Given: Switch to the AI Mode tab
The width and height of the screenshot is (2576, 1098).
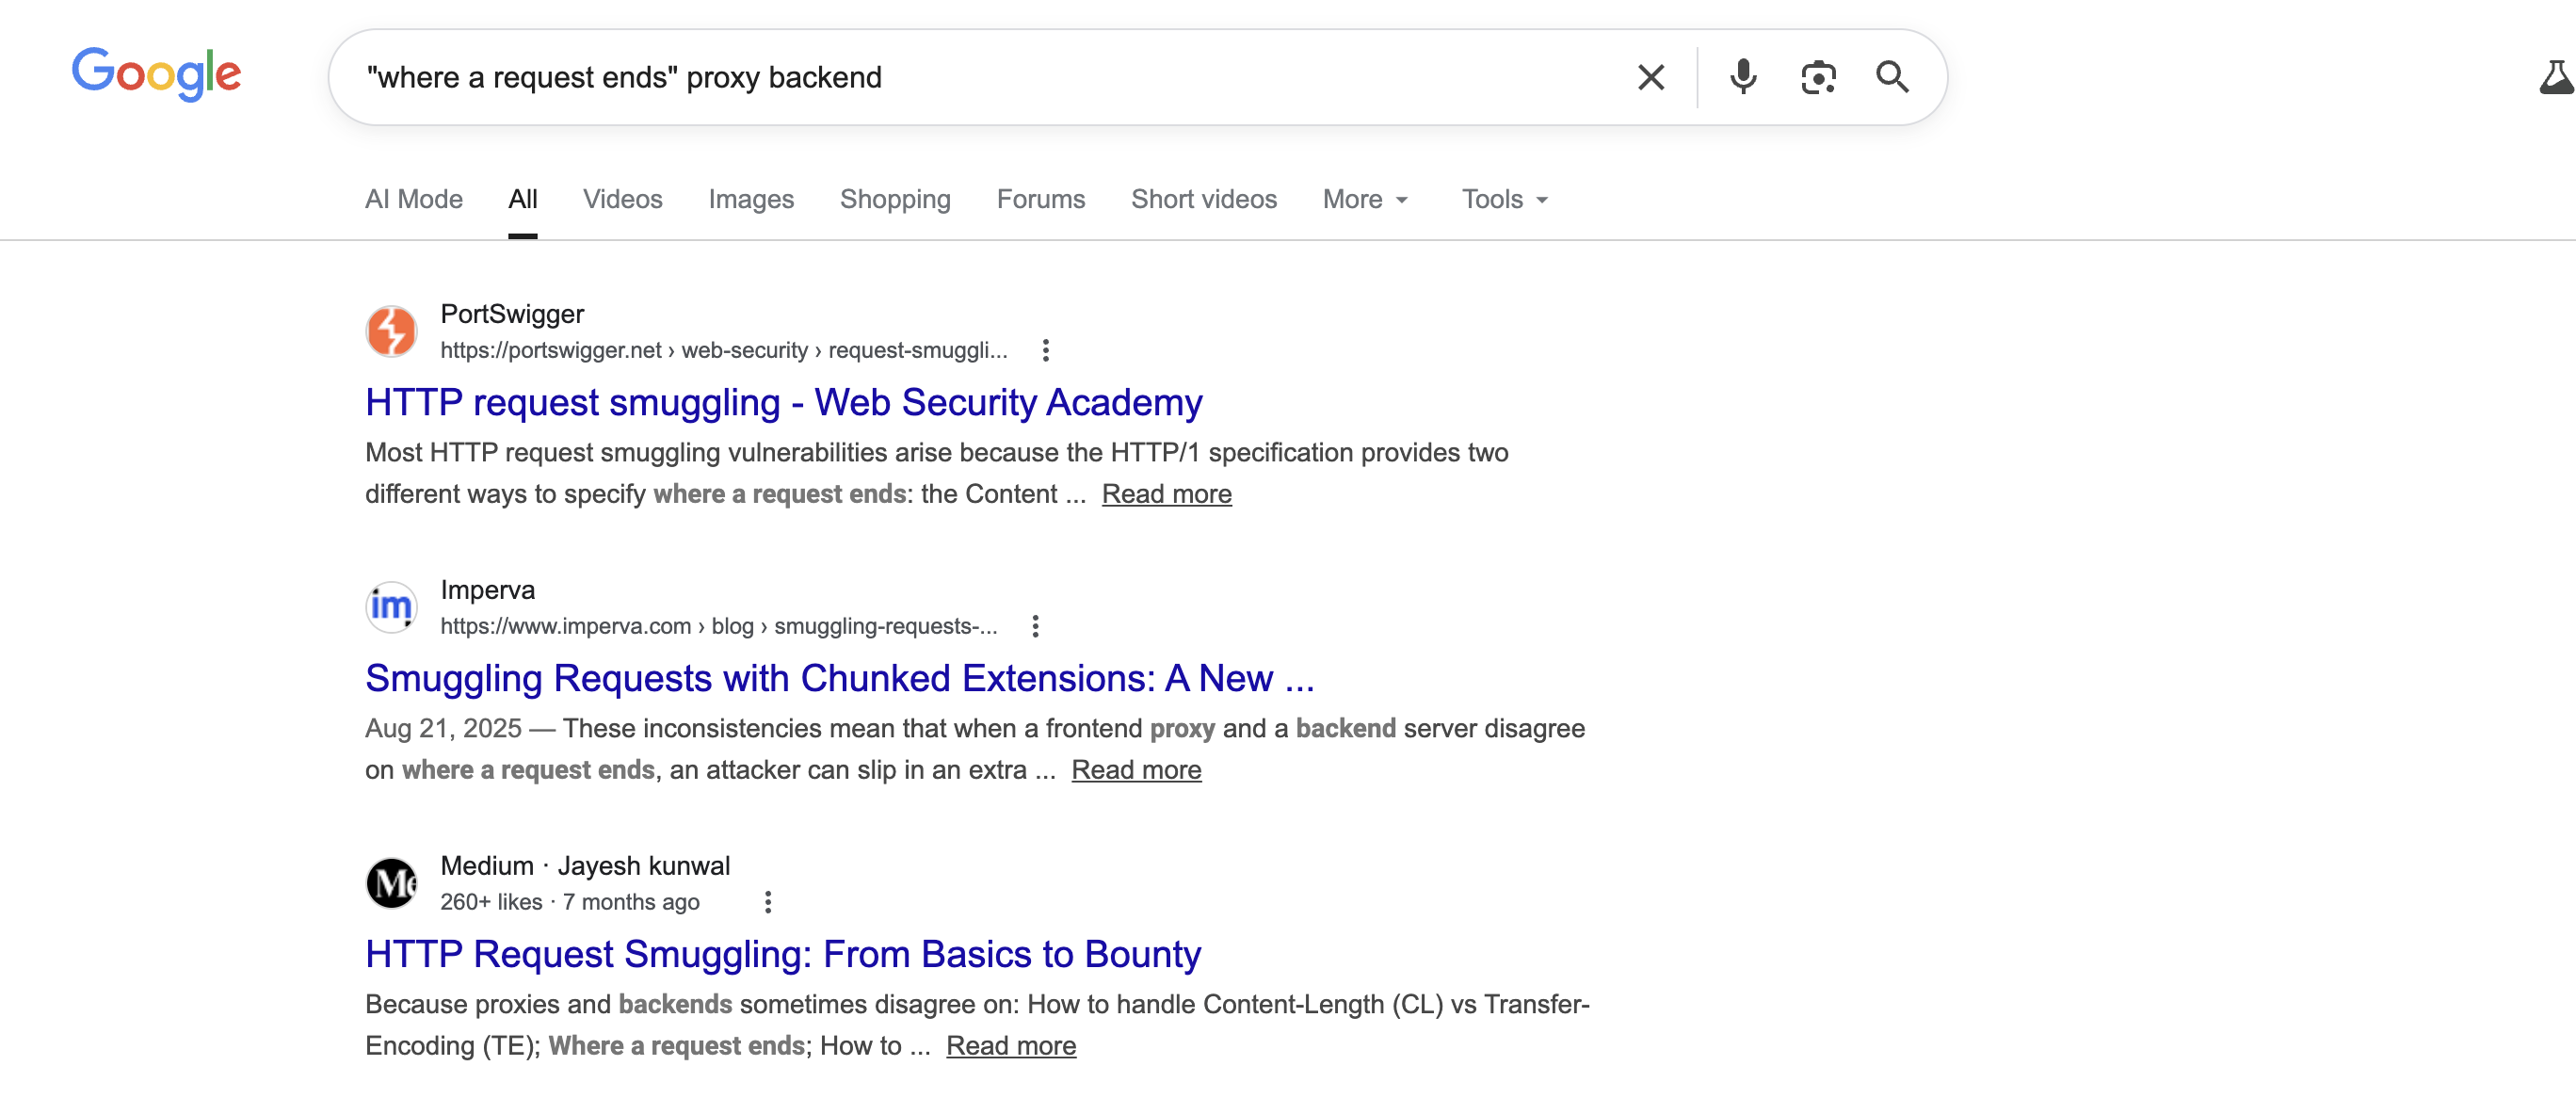Looking at the screenshot, I should tap(413, 199).
